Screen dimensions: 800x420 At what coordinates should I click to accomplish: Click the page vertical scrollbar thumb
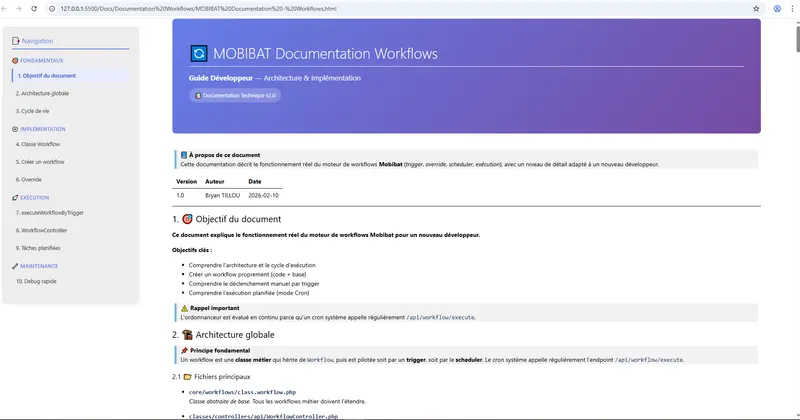click(x=796, y=39)
